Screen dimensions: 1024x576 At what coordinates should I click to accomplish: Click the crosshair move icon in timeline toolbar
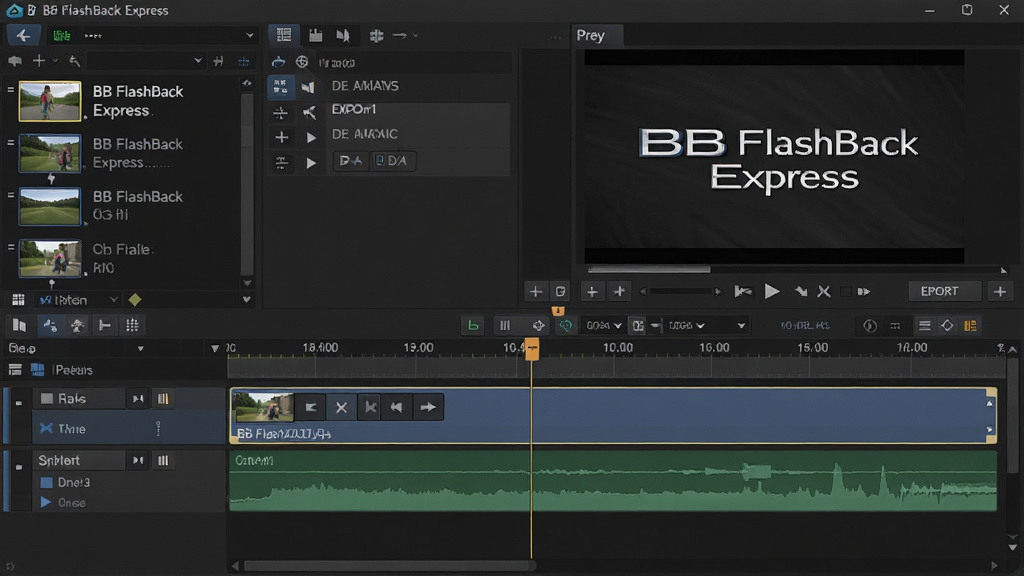[538, 325]
